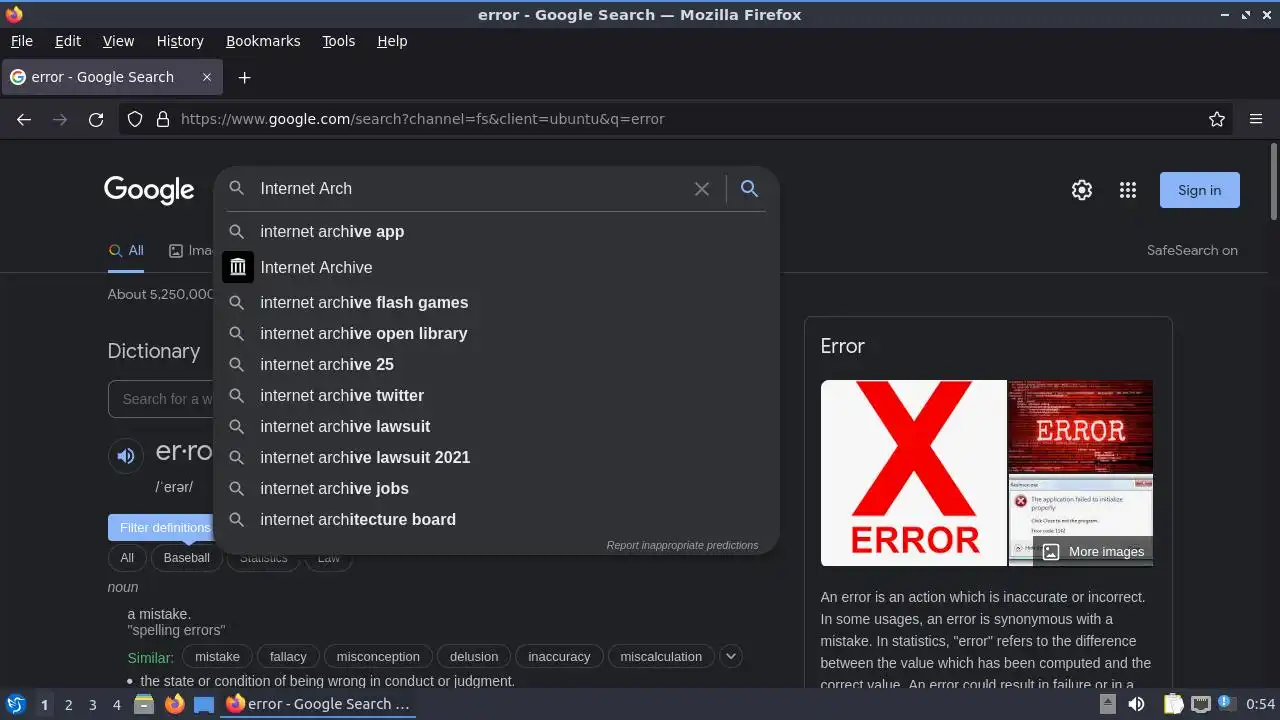Screen dimensions: 1280x720
Task: Reload the current page
Action: (96, 119)
